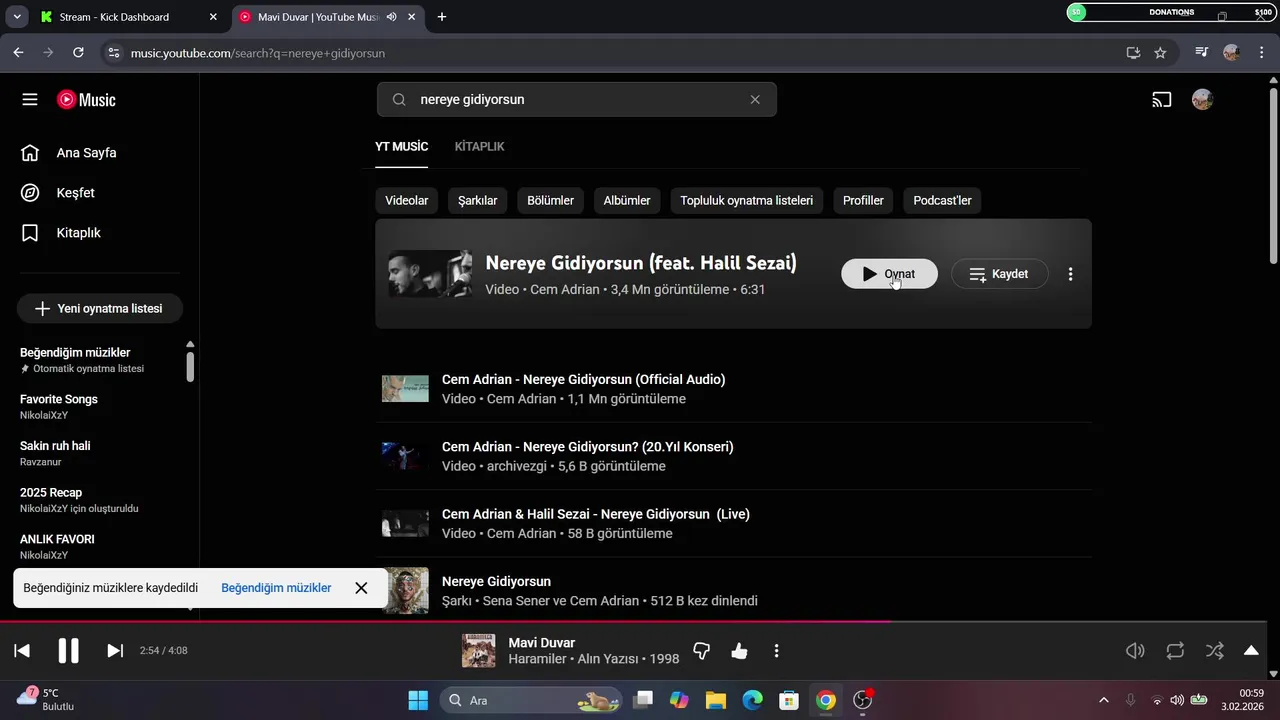Filter results by Bölümler chip
Viewport: 1280px width, 720px height.
(x=551, y=200)
